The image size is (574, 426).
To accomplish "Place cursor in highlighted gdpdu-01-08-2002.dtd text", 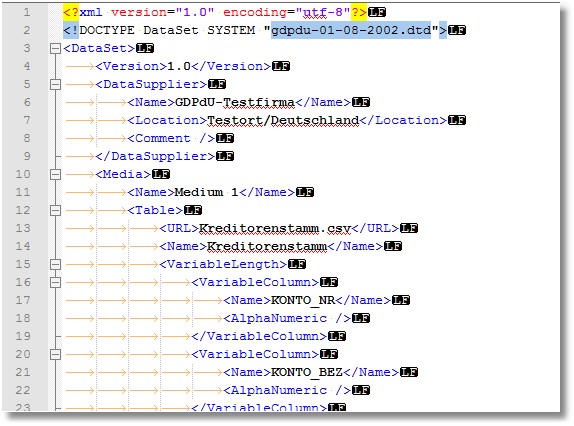I will tap(351, 30).
